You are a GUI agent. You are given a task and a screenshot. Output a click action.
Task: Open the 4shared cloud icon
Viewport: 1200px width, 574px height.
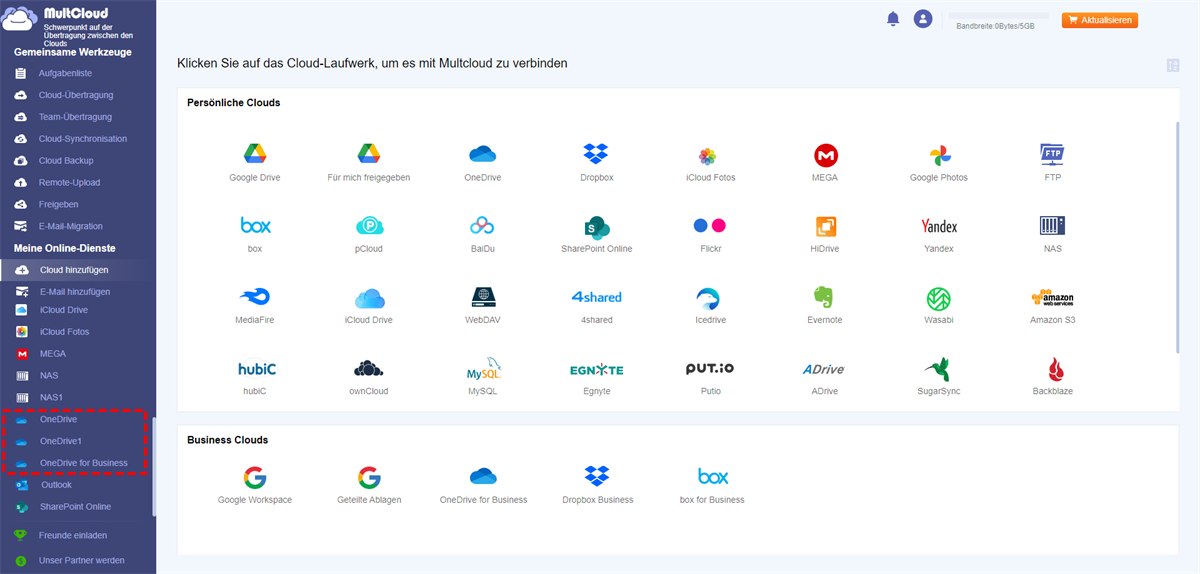pos(597,297)
